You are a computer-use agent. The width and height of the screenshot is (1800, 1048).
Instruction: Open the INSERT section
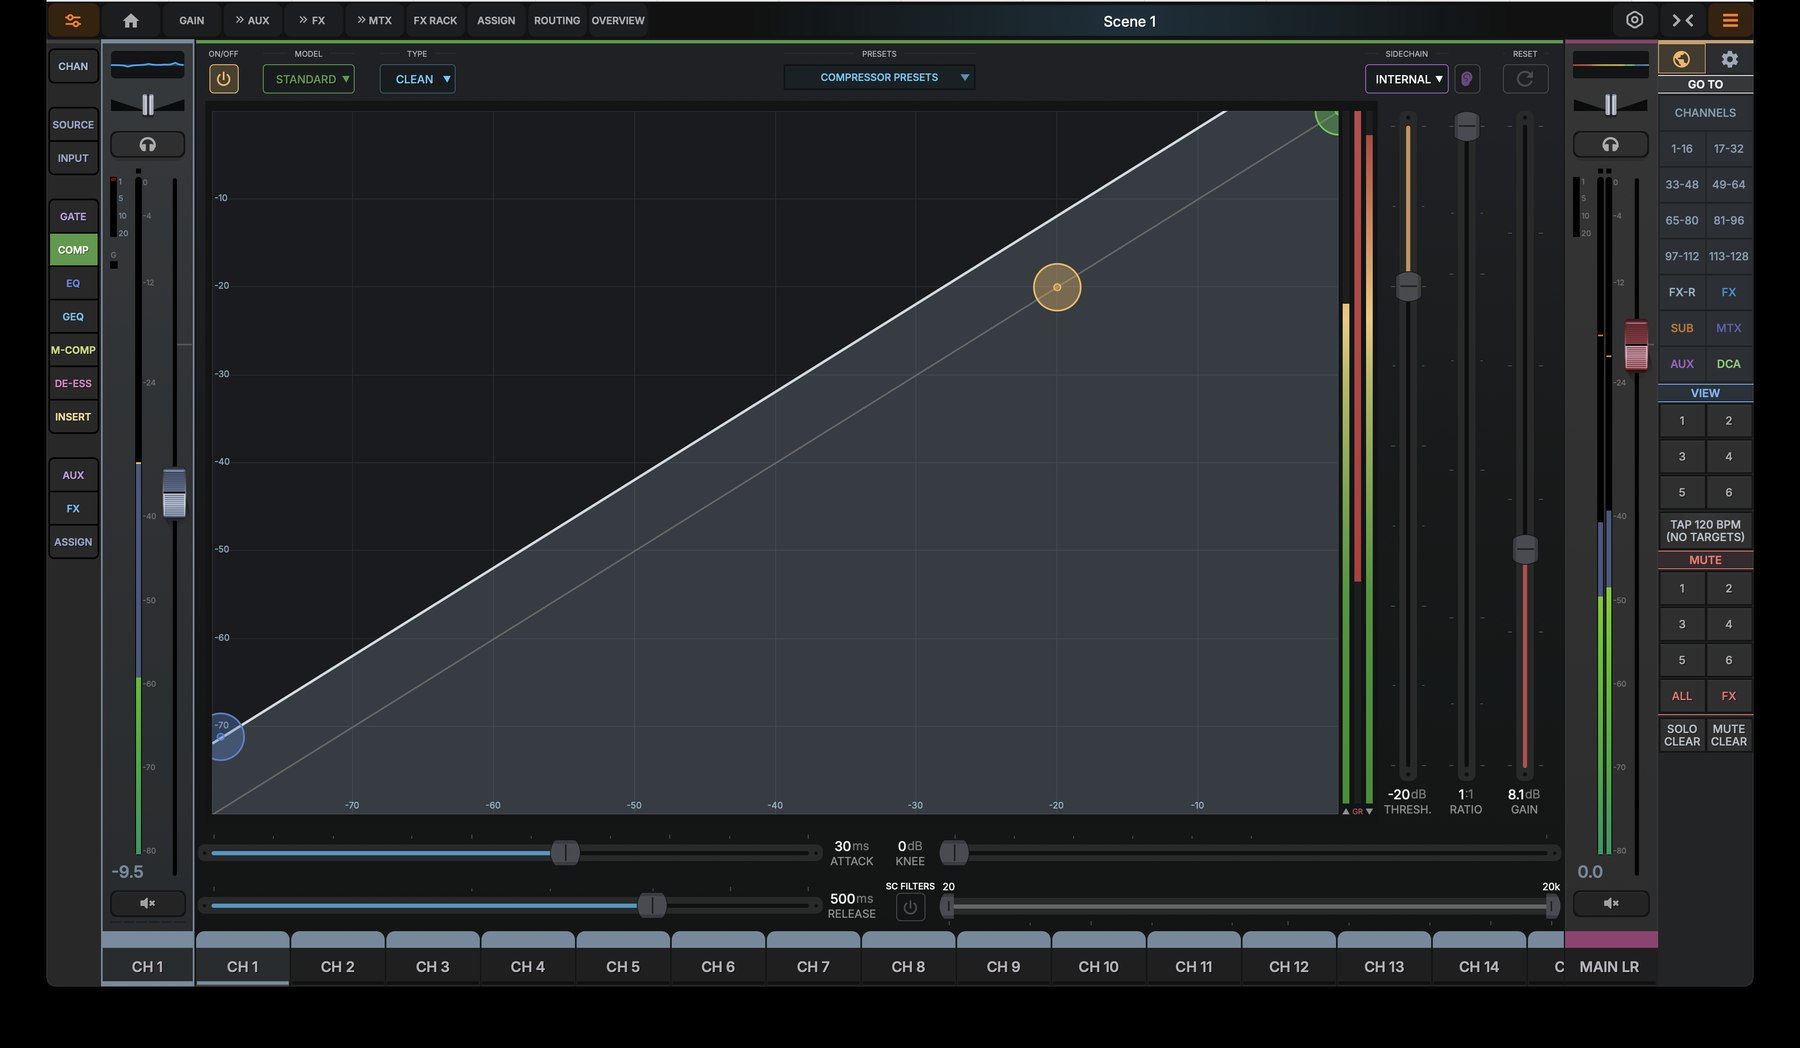(73, 416)
